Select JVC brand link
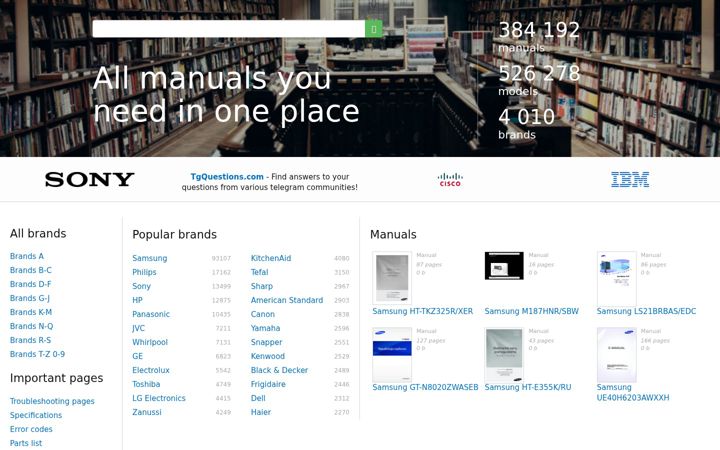This screenshot has width=720, height=450. pyautogui.click(x=138, y=328)
